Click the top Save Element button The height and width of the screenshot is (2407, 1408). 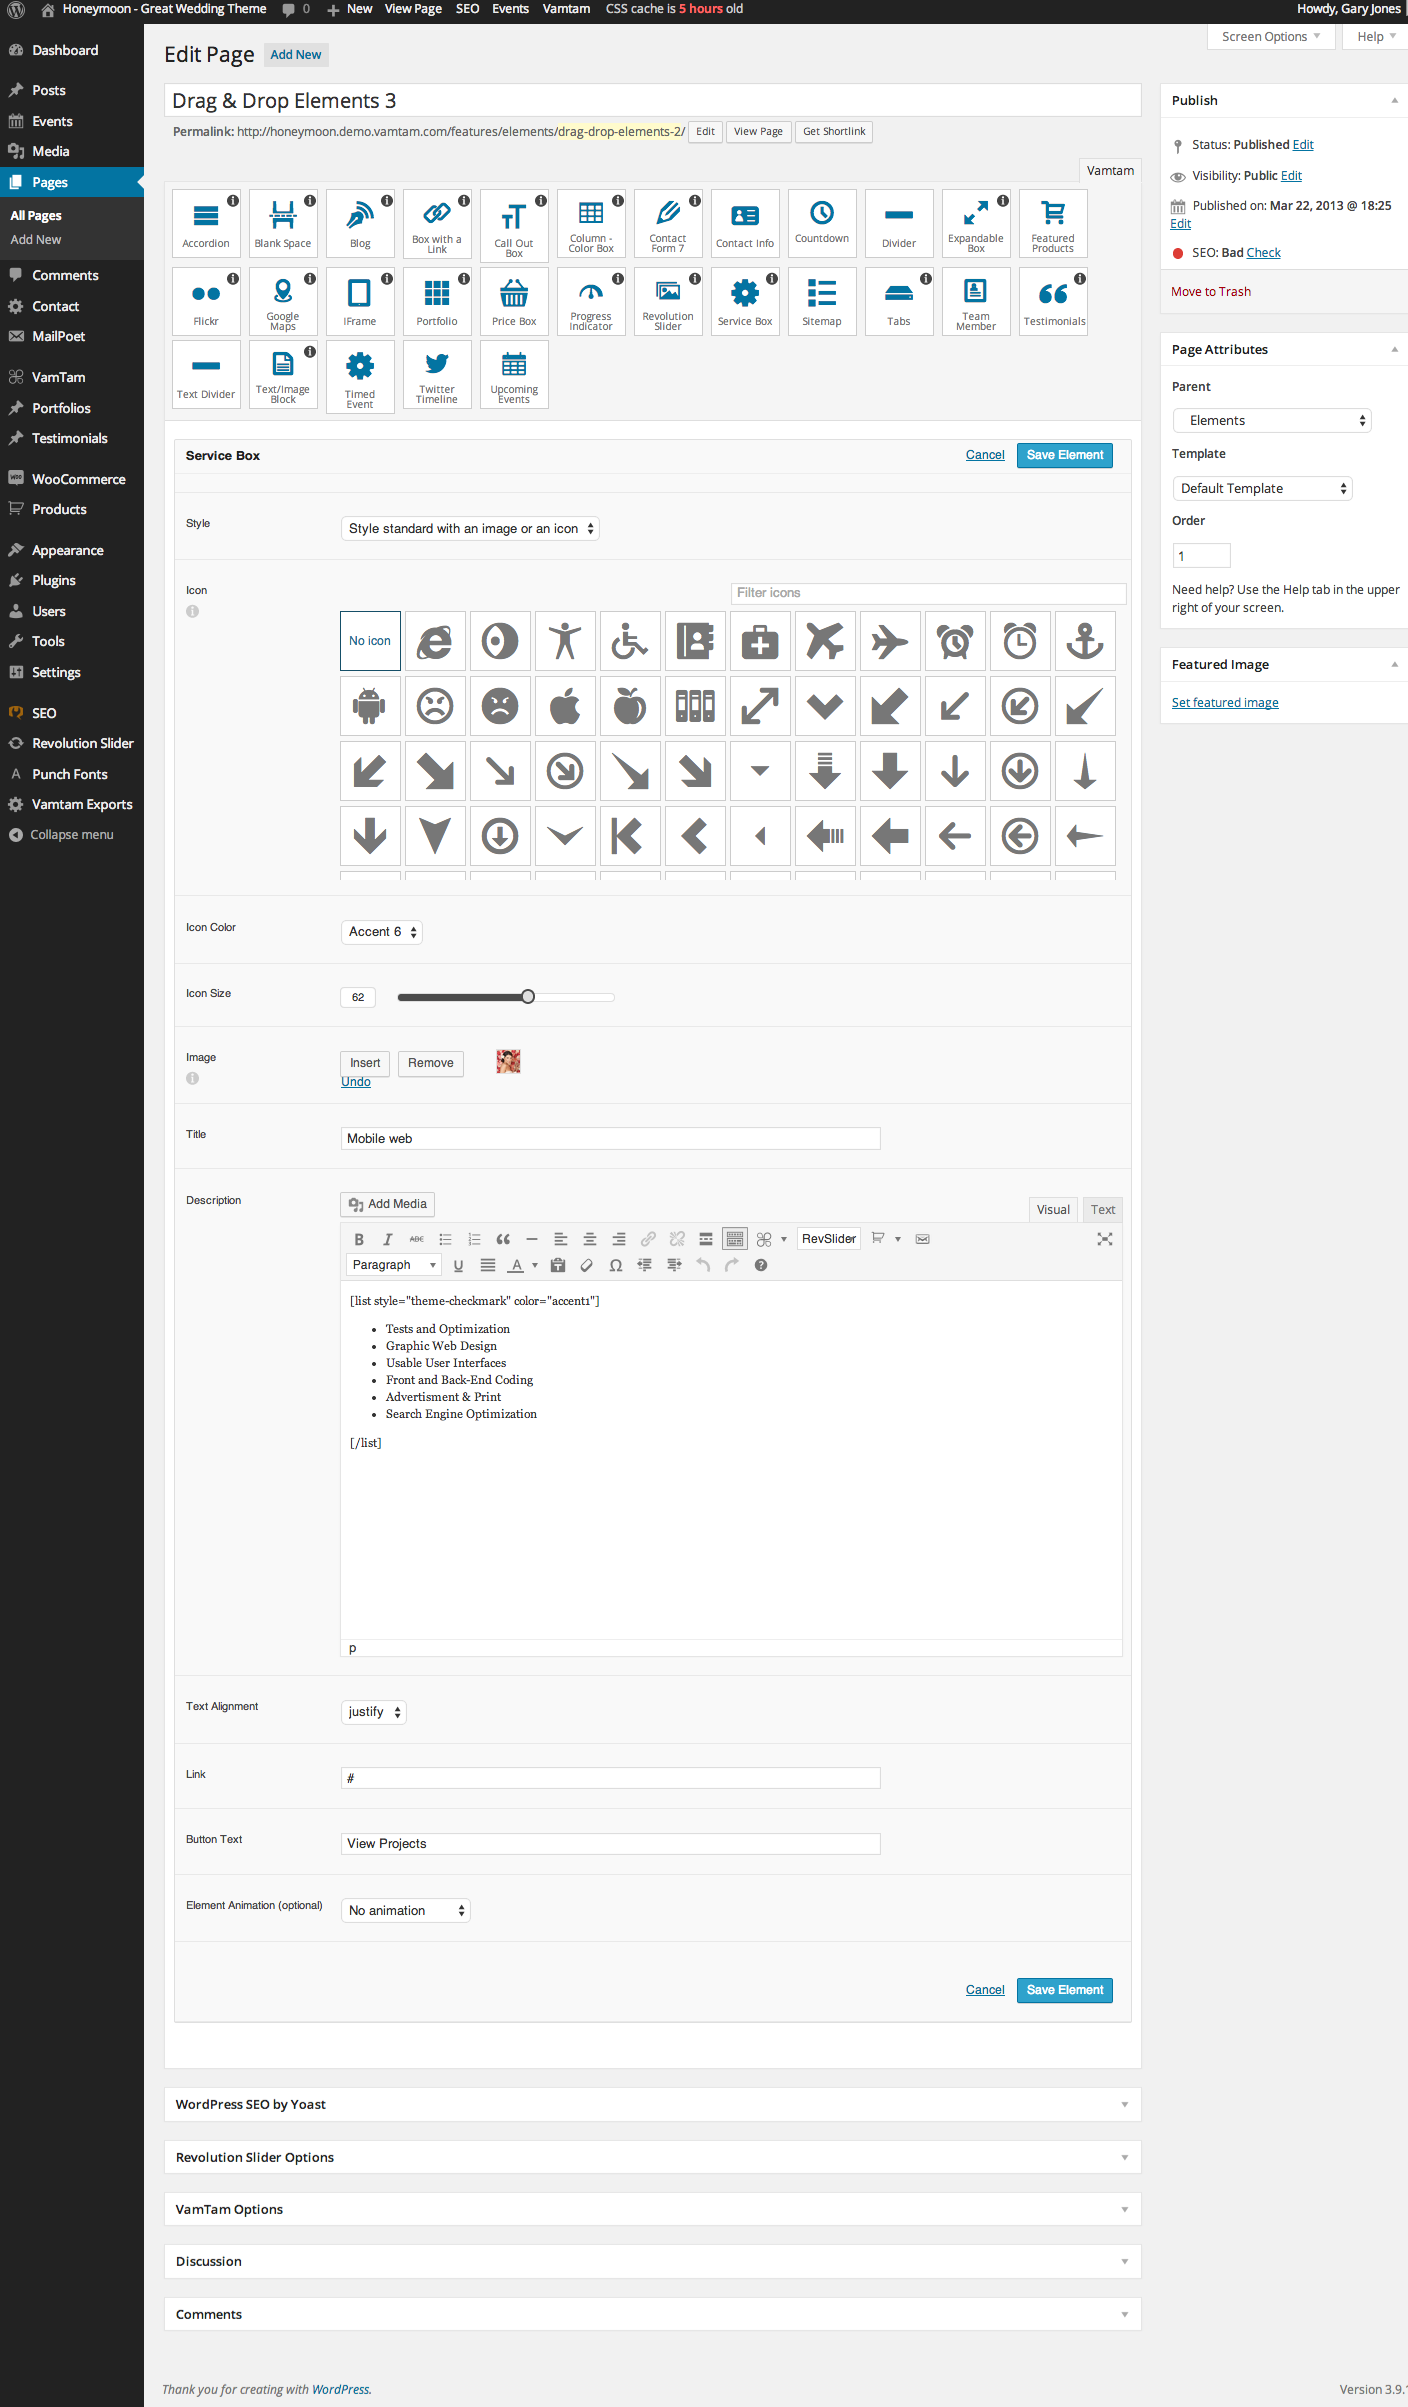(1064, 455)
